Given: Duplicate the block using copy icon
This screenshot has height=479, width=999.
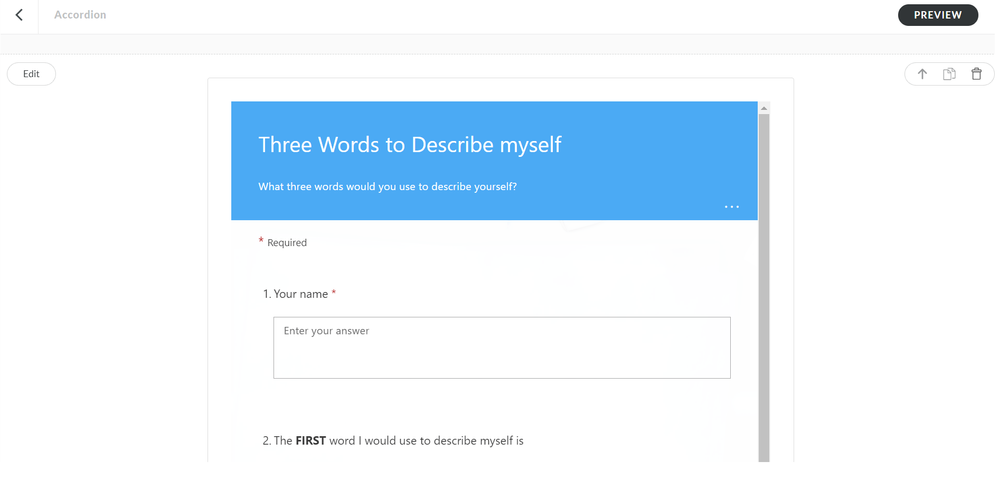Looking at the screenshot, I should pos(949,74).
